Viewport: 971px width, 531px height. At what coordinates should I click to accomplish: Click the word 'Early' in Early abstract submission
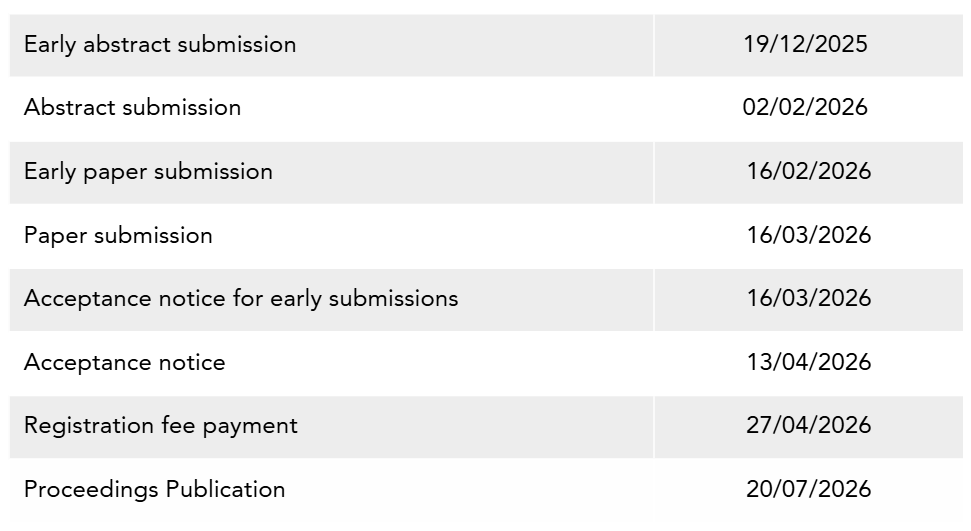(x=49, y=45)
